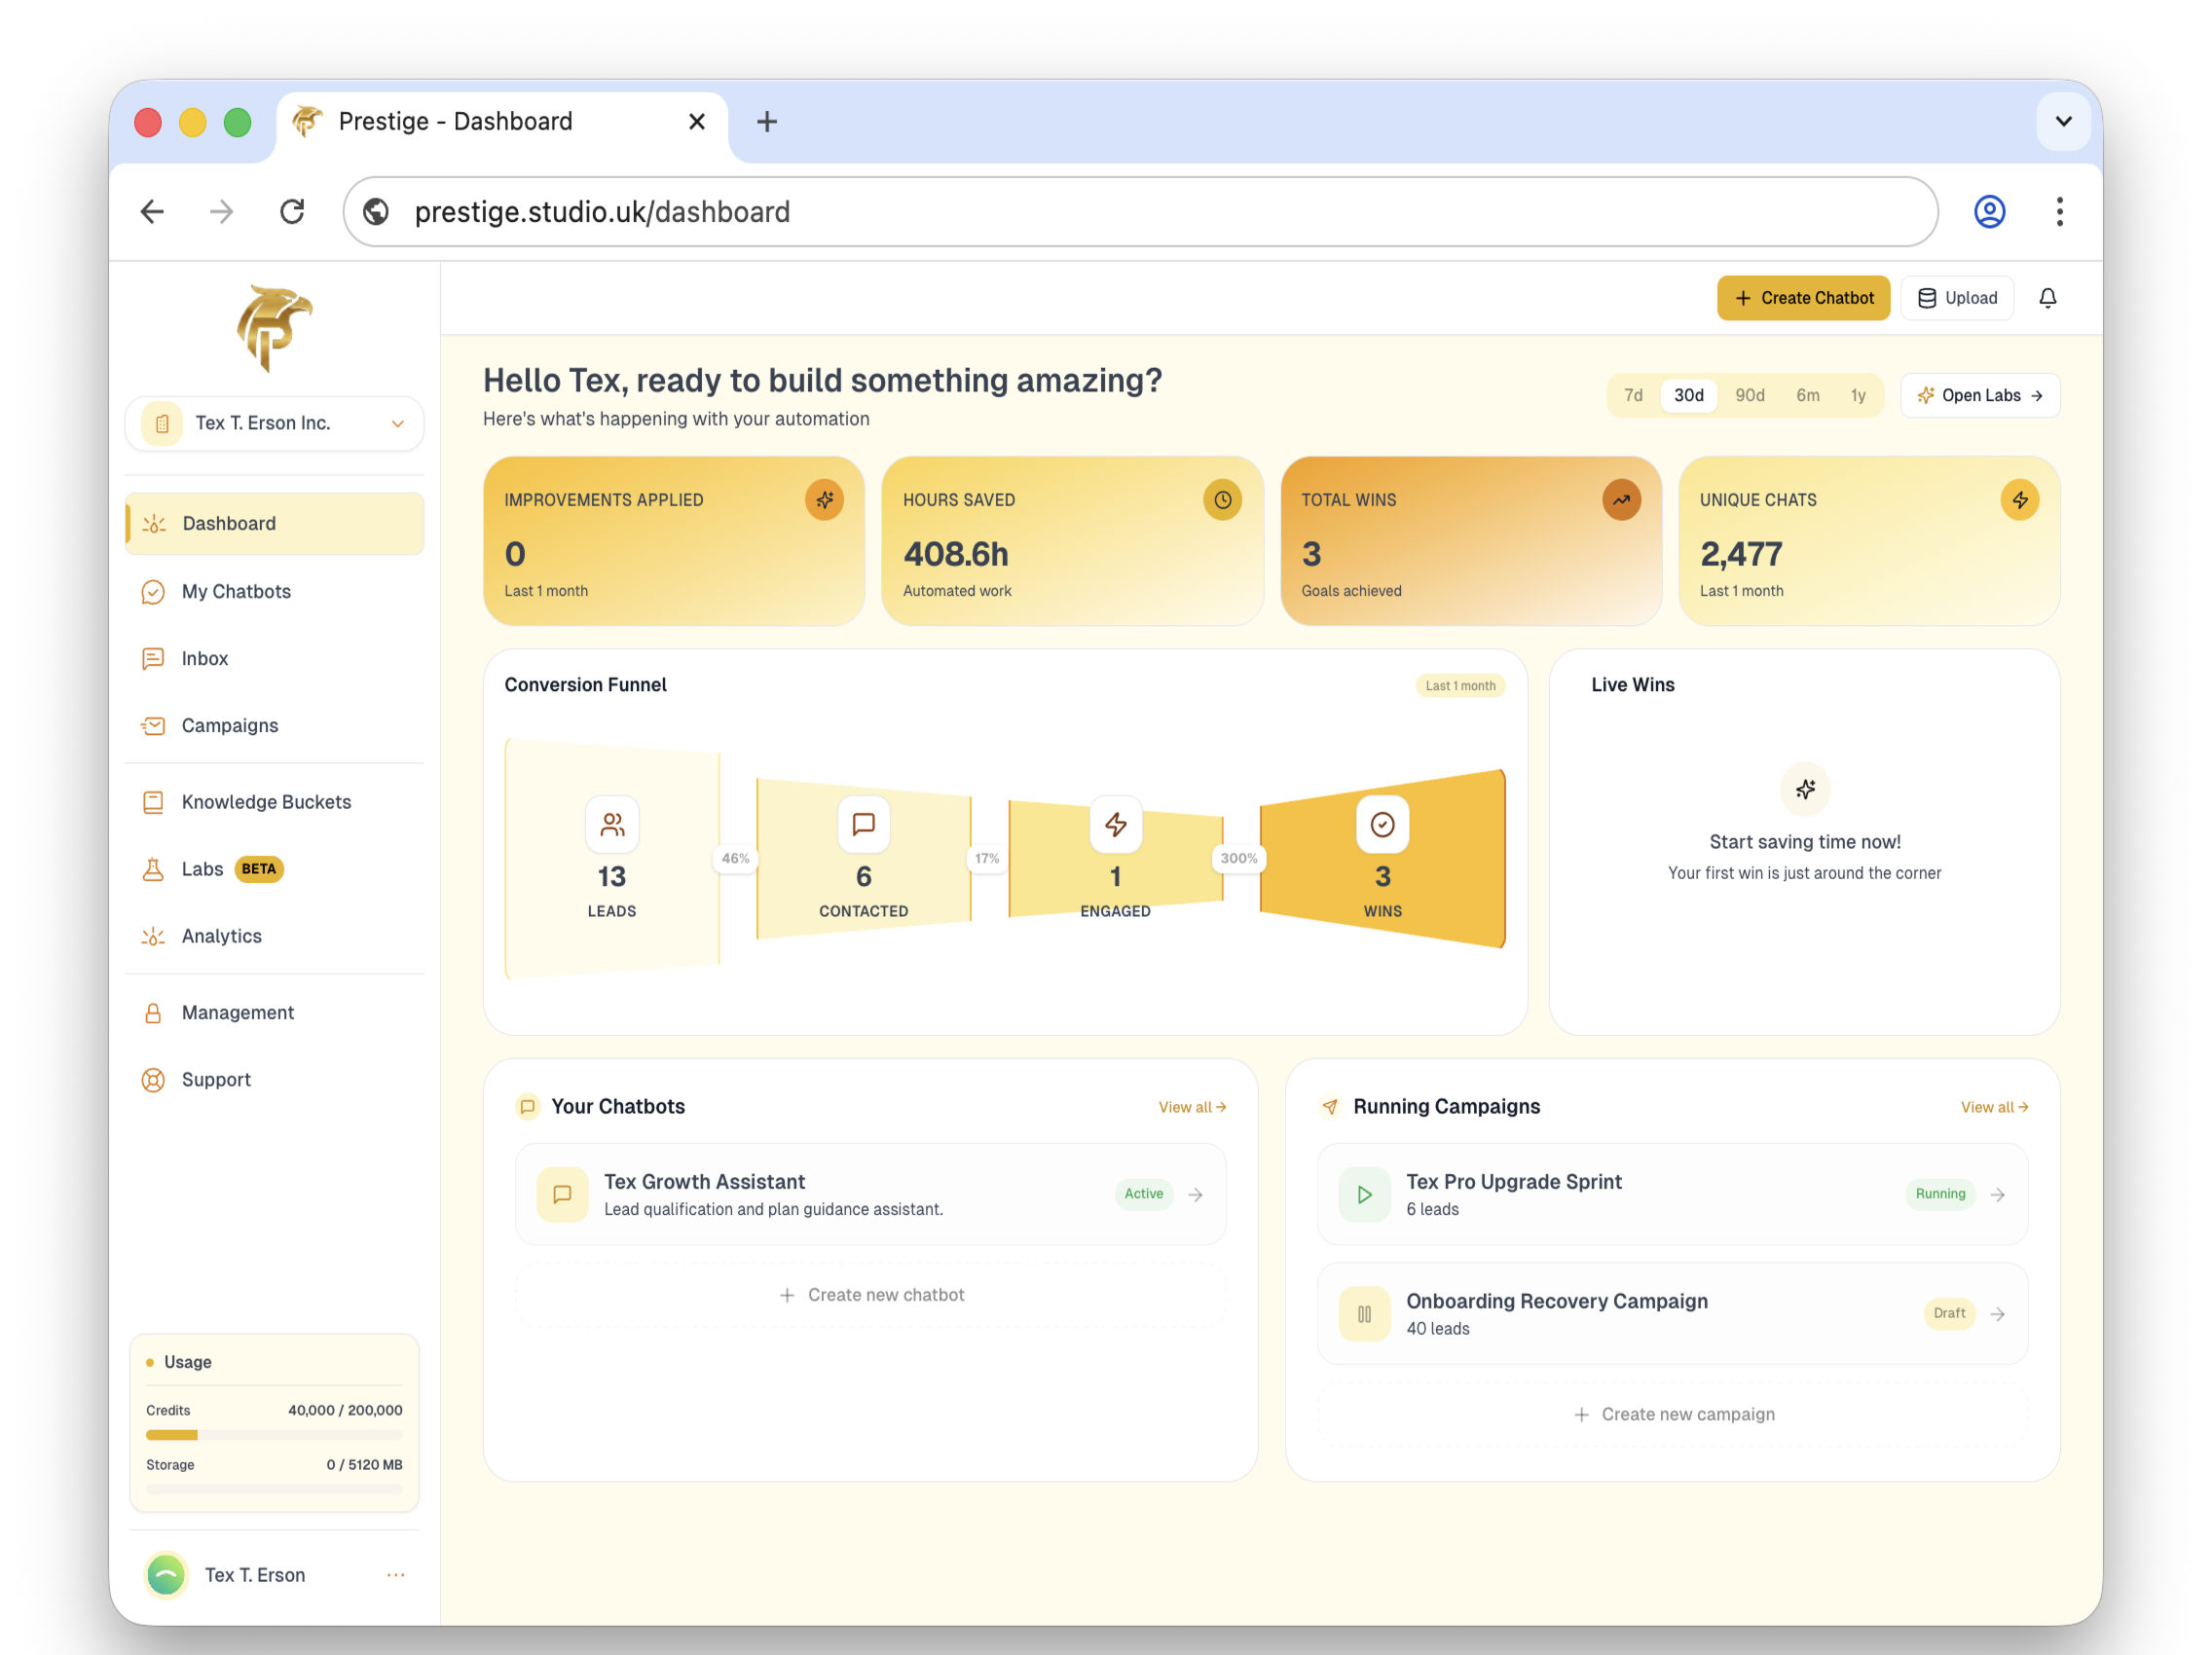This screenshot has height=1655, width=2212.
Task: Click the lightning icon on Unique Chats card
Action: coord(2019,500)
